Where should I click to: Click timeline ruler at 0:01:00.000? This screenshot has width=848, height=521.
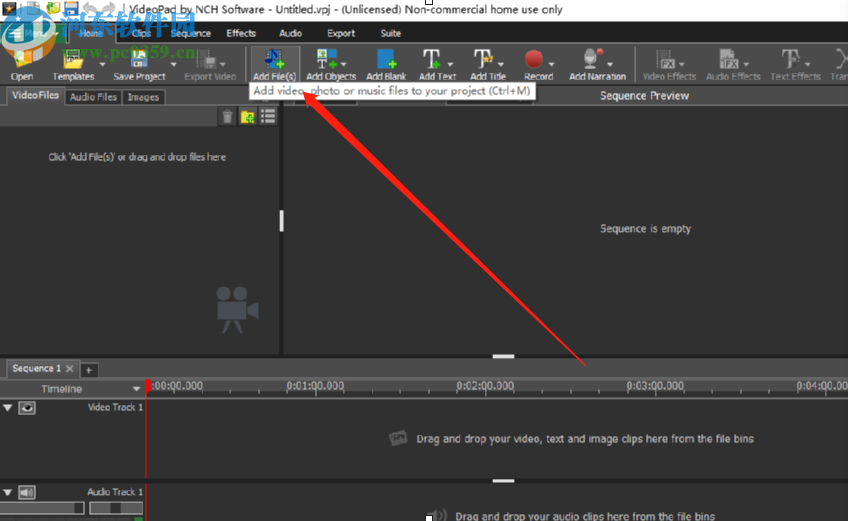click(x=315, y=386)
